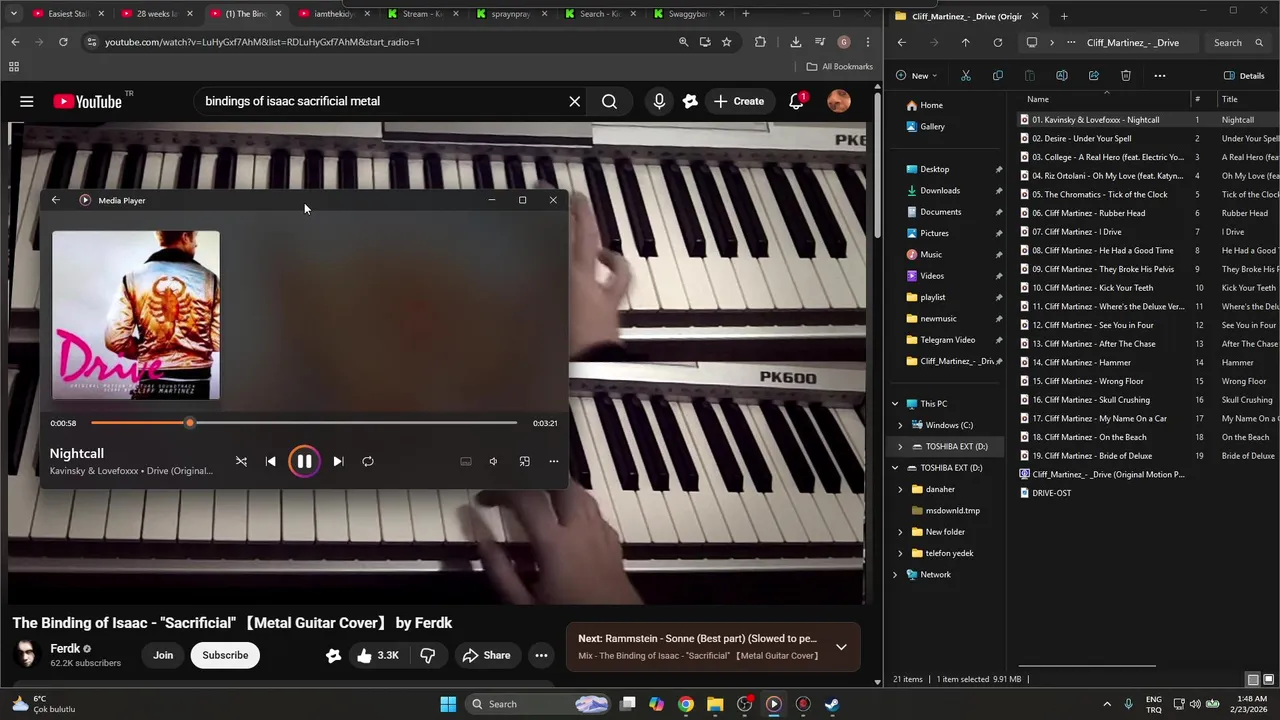The width and height of the screenshot is (1280, 720).
Task: Open Chrome extensions puzzle icon
Action: click(760, 42)
